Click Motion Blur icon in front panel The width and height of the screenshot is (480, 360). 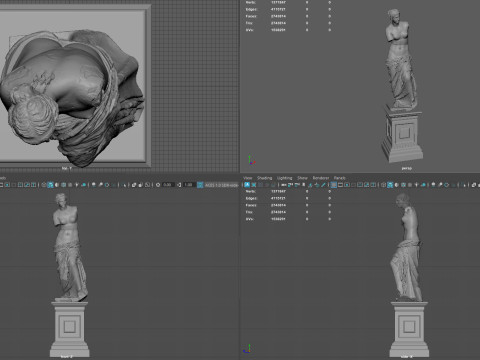(x=100, y=185)
